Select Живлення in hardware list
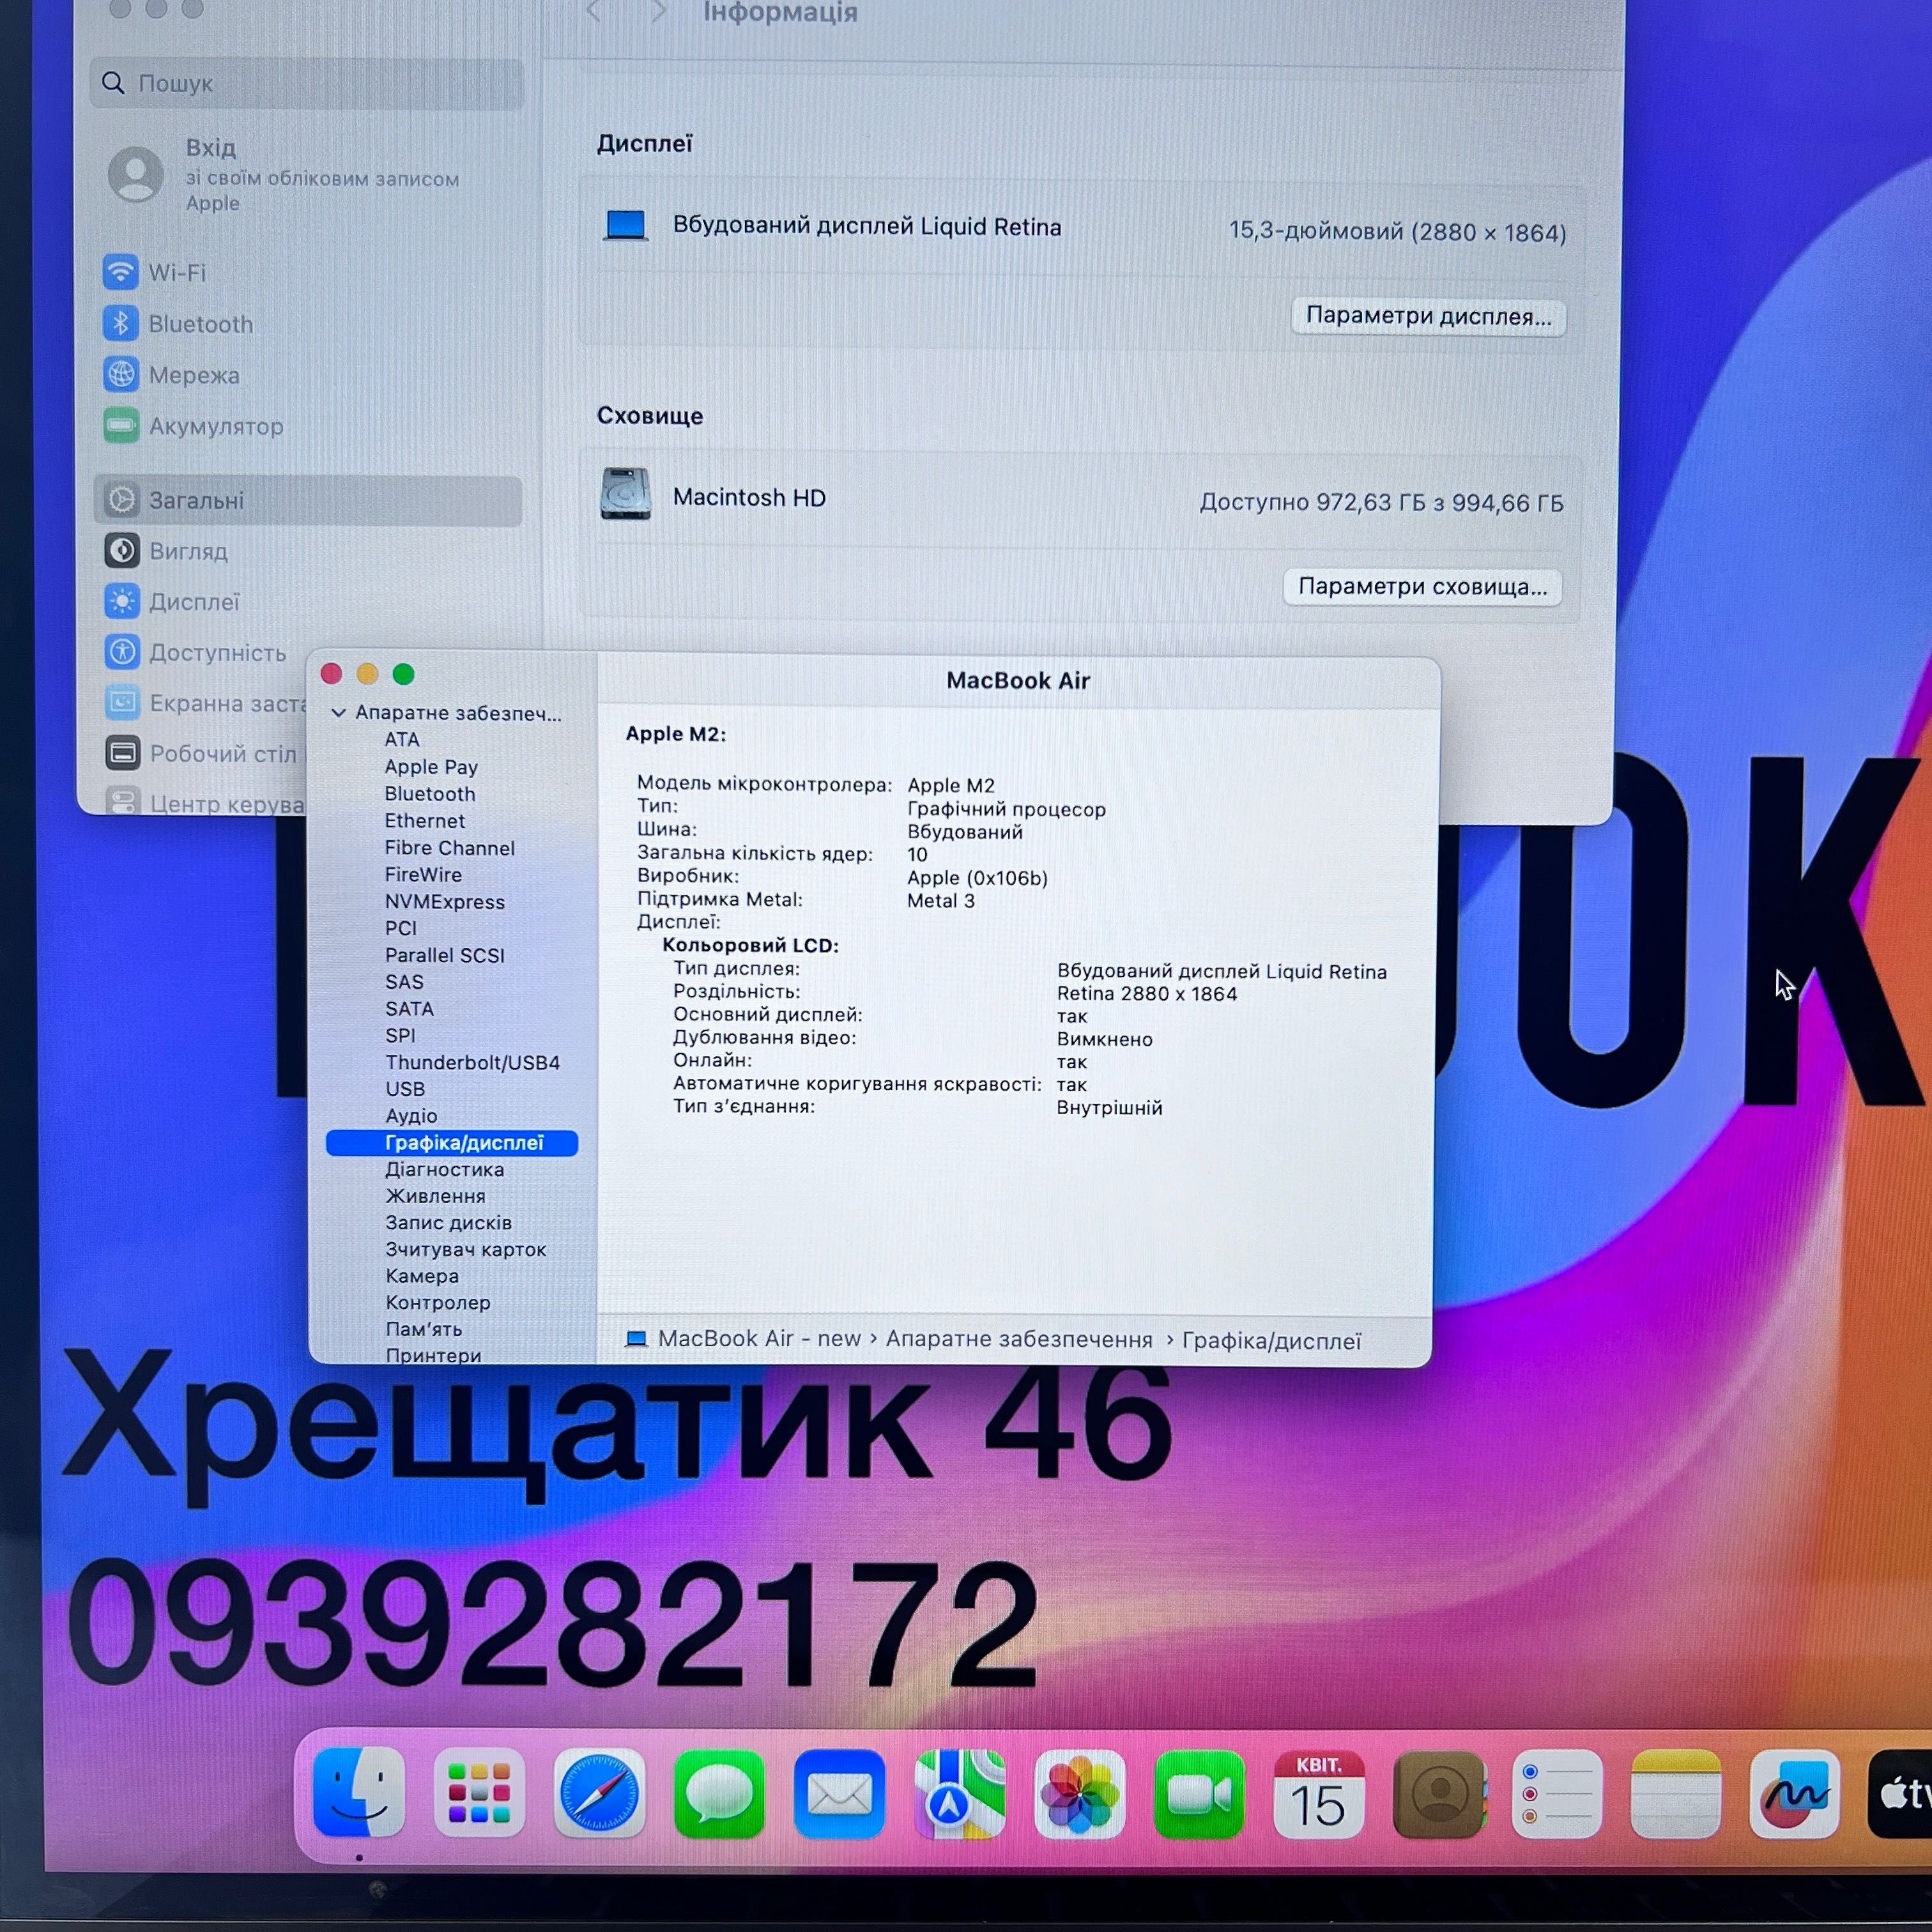 [435, 1197]
